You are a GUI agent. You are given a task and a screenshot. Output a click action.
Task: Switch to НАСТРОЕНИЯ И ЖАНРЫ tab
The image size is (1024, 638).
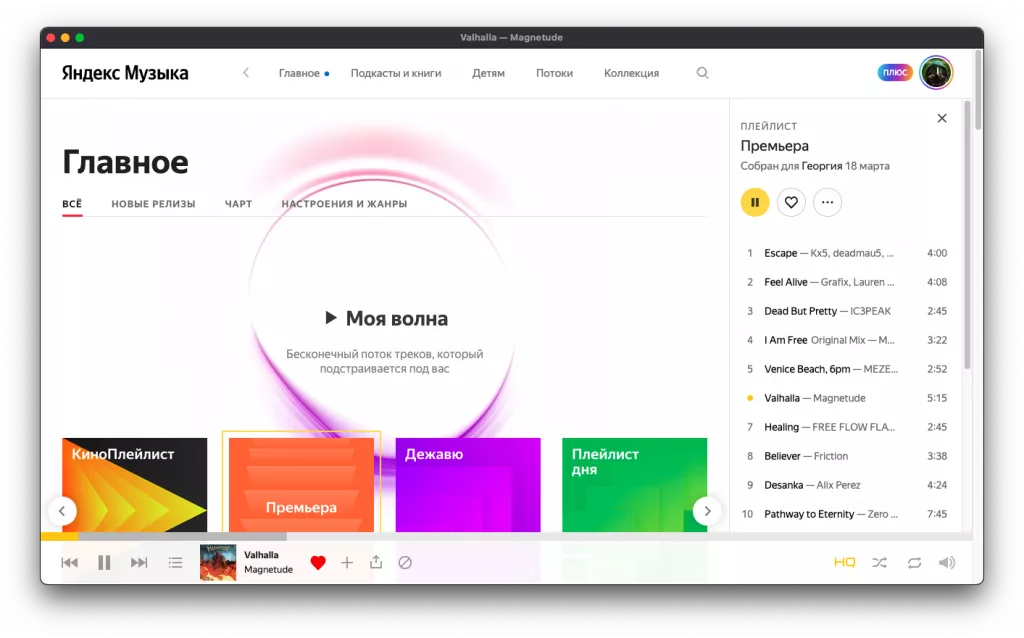(344, 204)
